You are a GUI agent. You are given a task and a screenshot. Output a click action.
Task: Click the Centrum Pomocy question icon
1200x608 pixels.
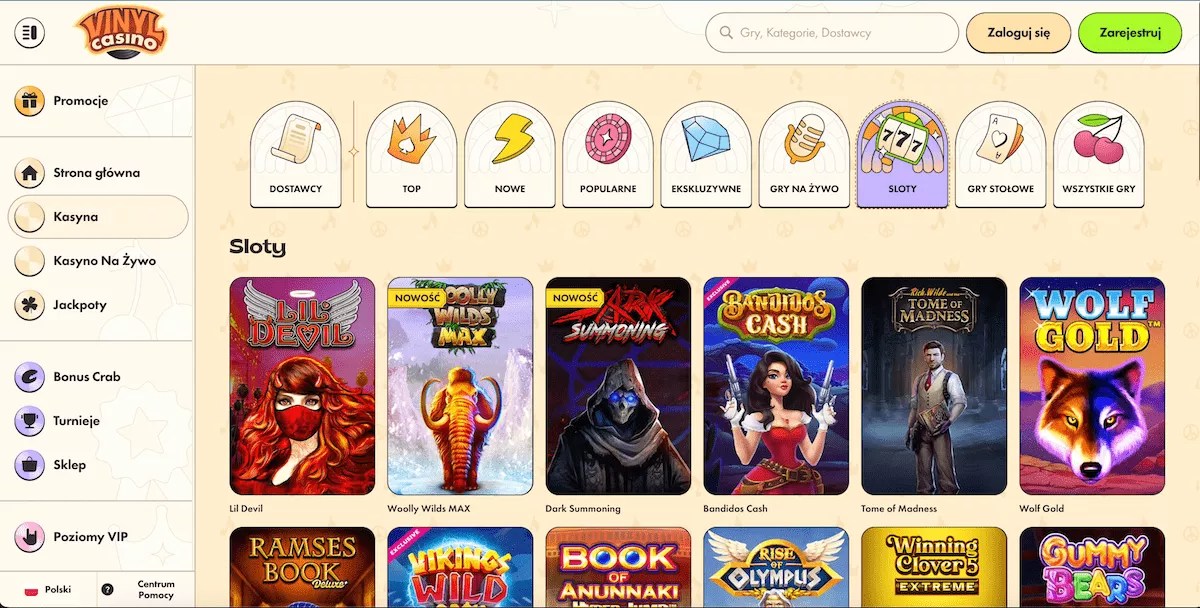click(108, 590)
